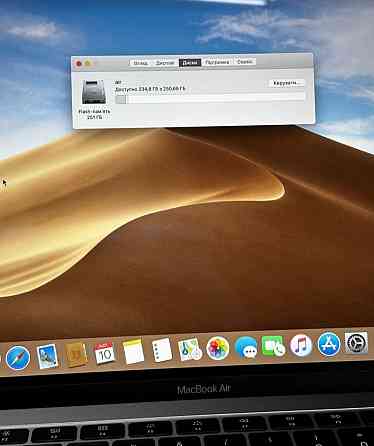Viewport: 374px width, 446px height.
Task: Select the highlighted storage tab
Action: click(190, 62)
